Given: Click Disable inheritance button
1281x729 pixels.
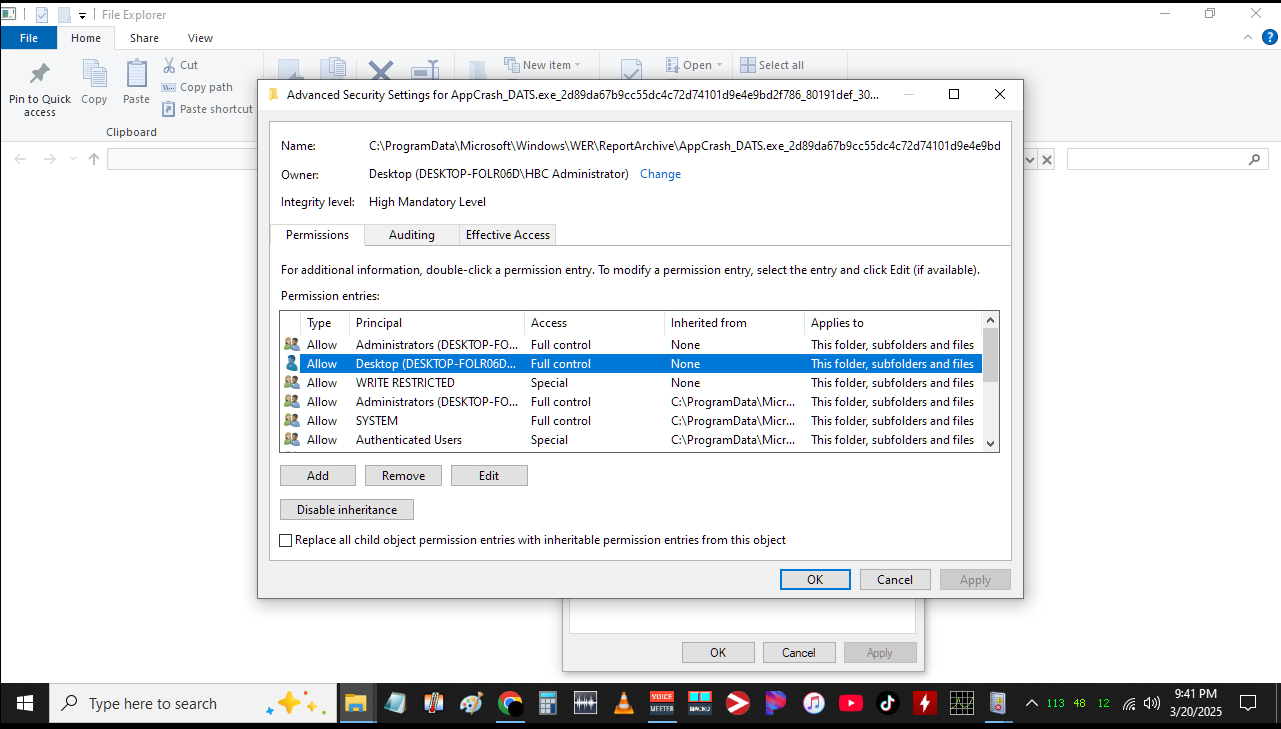Looking at the screenshot, I should 347,510.
